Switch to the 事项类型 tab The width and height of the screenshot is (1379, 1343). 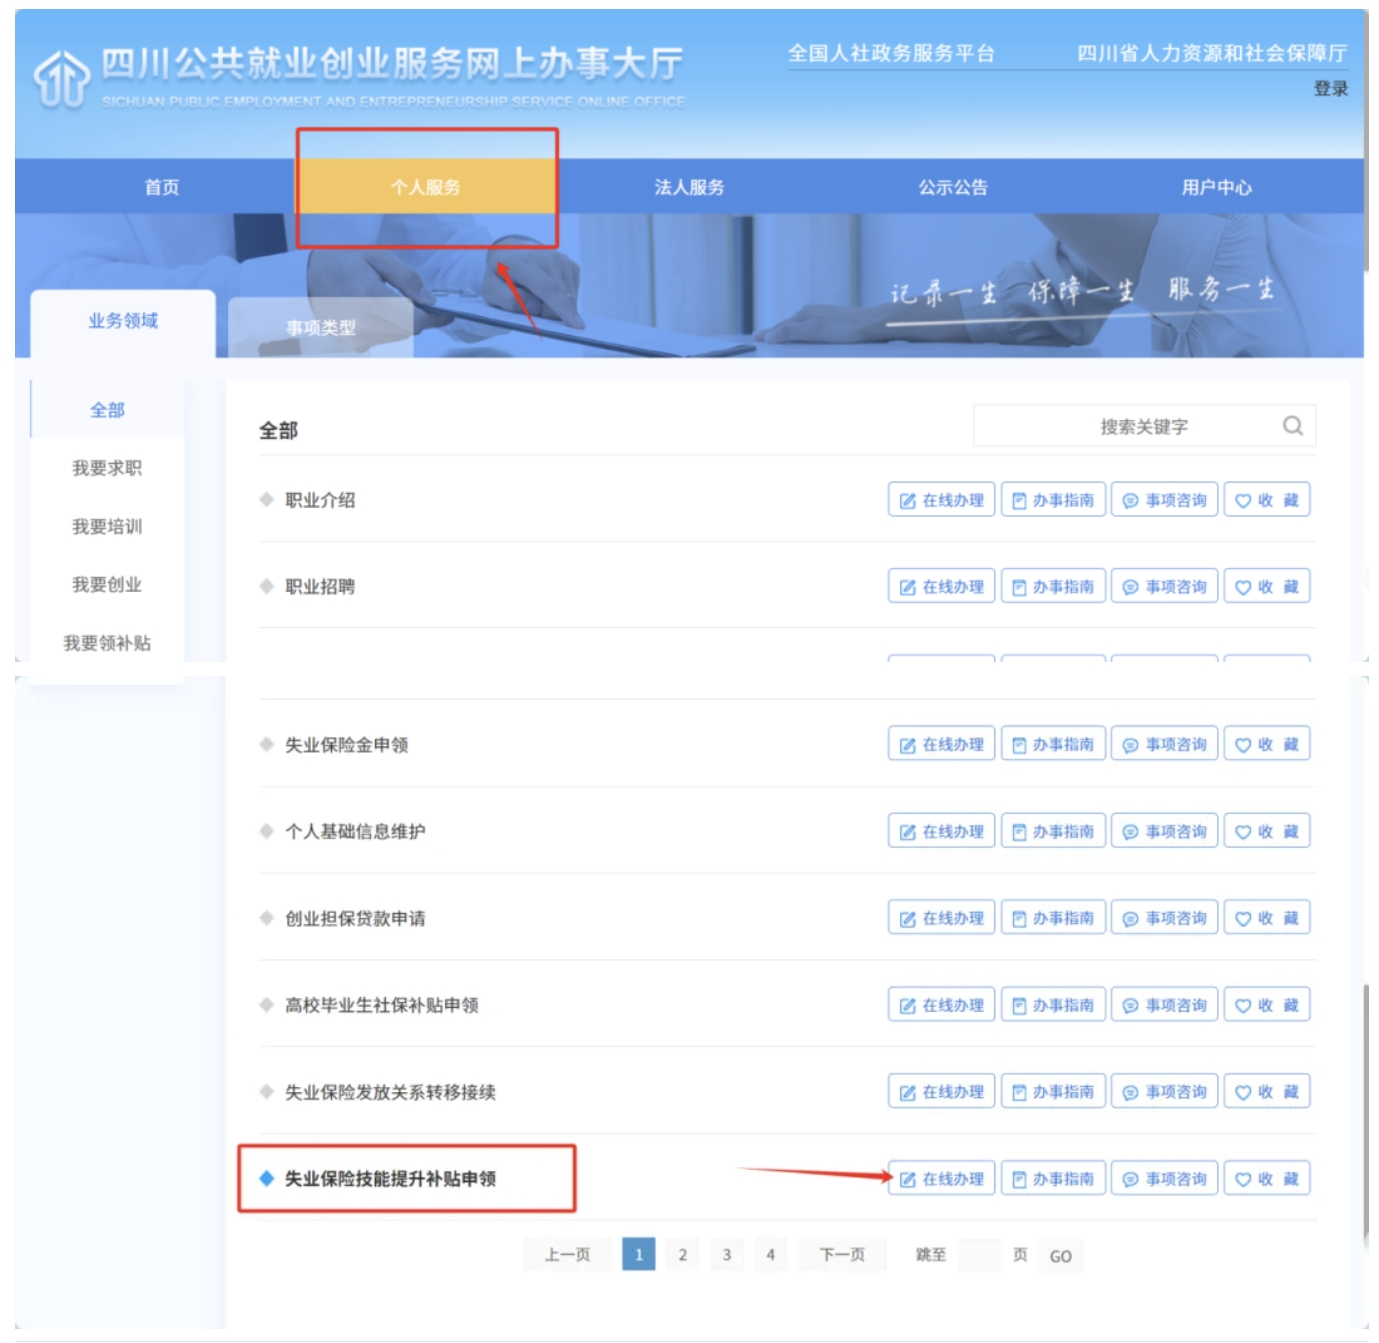(320, 327)
